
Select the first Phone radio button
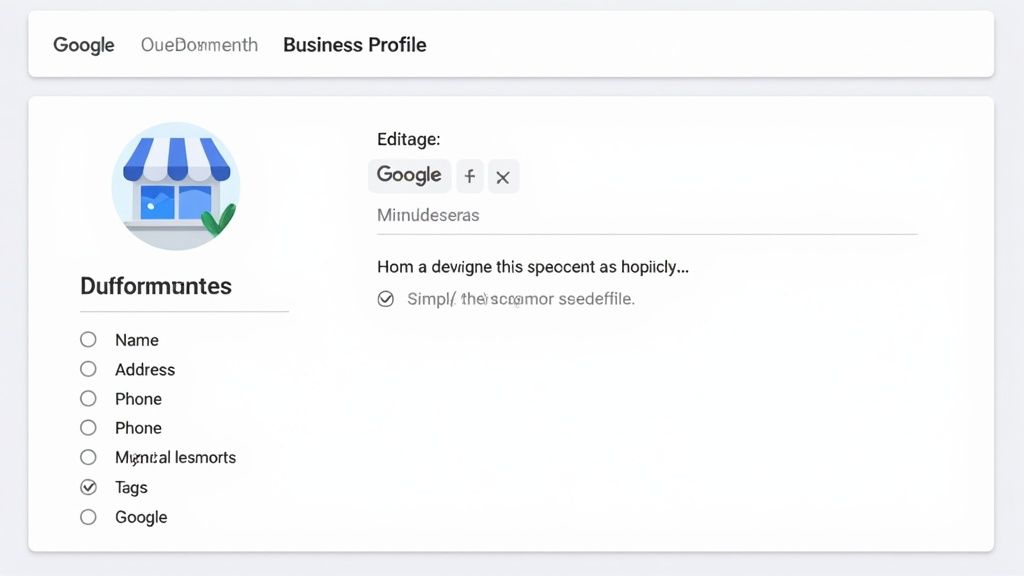click(x=88, y=398)
